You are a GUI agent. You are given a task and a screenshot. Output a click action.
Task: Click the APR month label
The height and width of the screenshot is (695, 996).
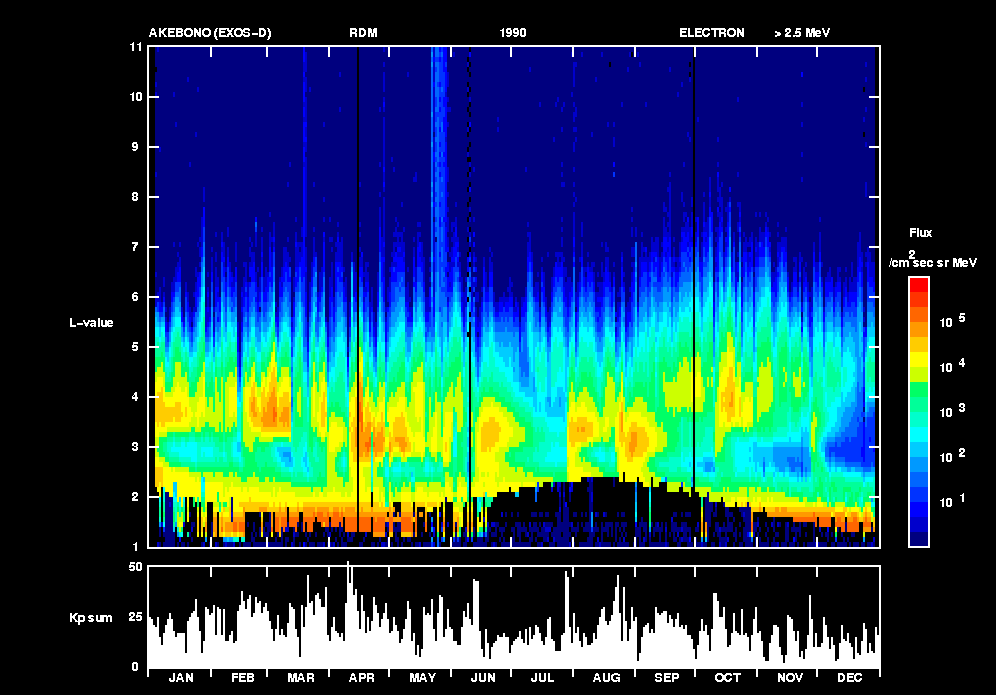coord(361,678)
